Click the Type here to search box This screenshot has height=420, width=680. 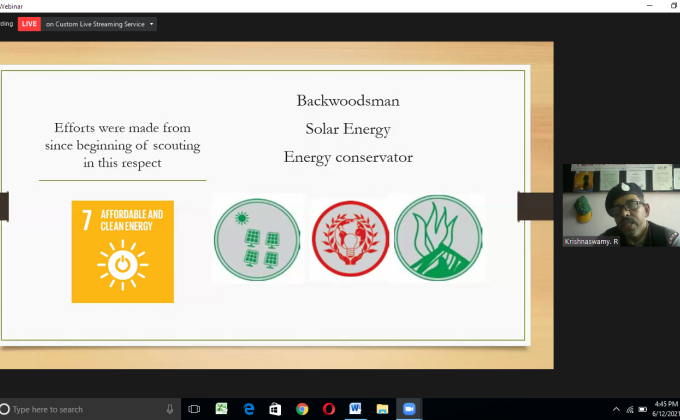coord(90,409)
